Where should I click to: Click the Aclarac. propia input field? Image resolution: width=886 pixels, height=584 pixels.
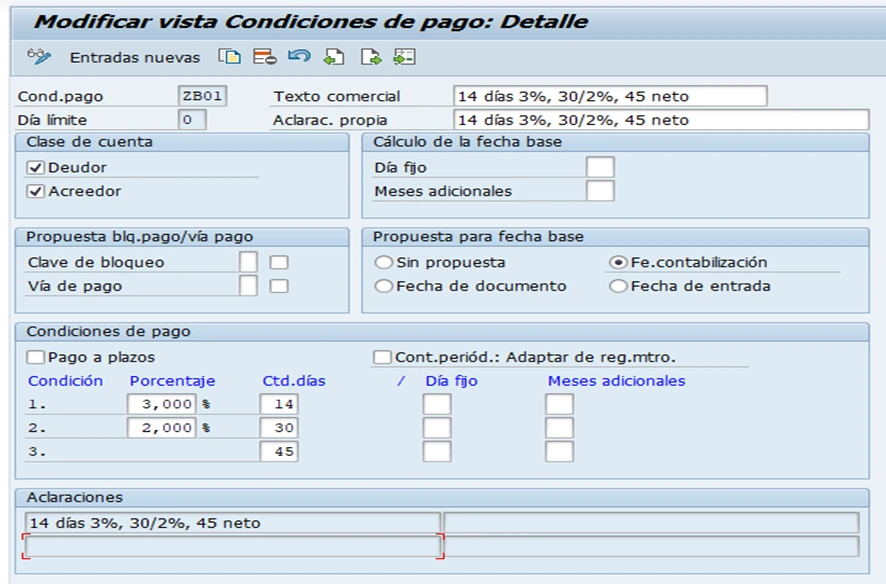(661, 120)
